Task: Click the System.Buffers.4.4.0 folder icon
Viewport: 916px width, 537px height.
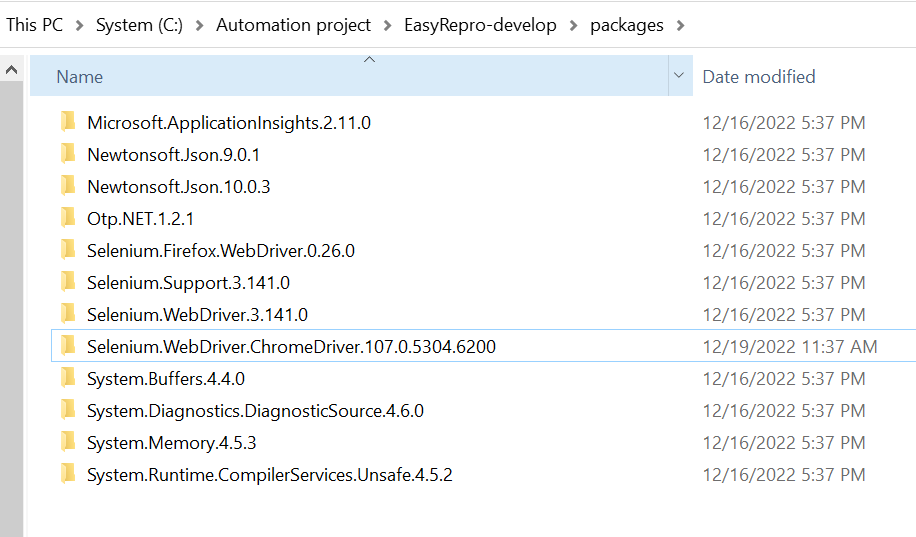Action: [68, 379]
